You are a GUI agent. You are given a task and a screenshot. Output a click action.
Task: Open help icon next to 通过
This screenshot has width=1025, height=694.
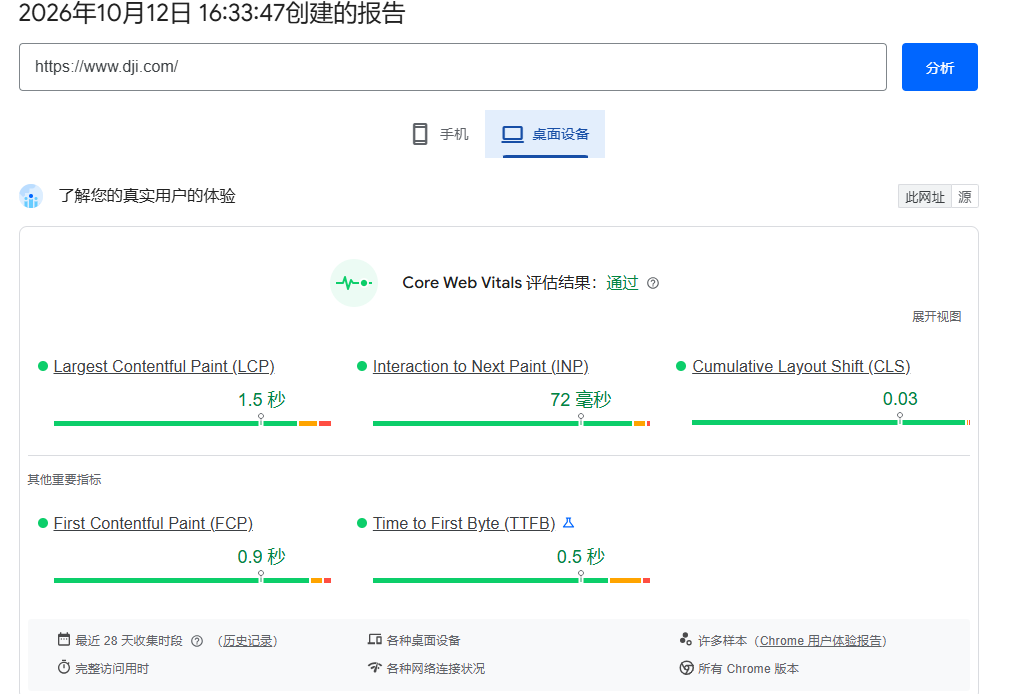(x=652, y=283)
